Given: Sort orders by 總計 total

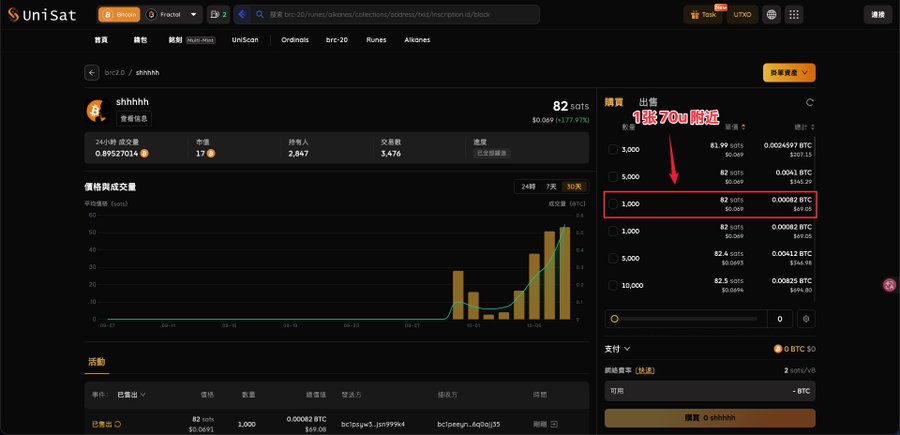Looking at the screenshot, I should click(804, 127).
